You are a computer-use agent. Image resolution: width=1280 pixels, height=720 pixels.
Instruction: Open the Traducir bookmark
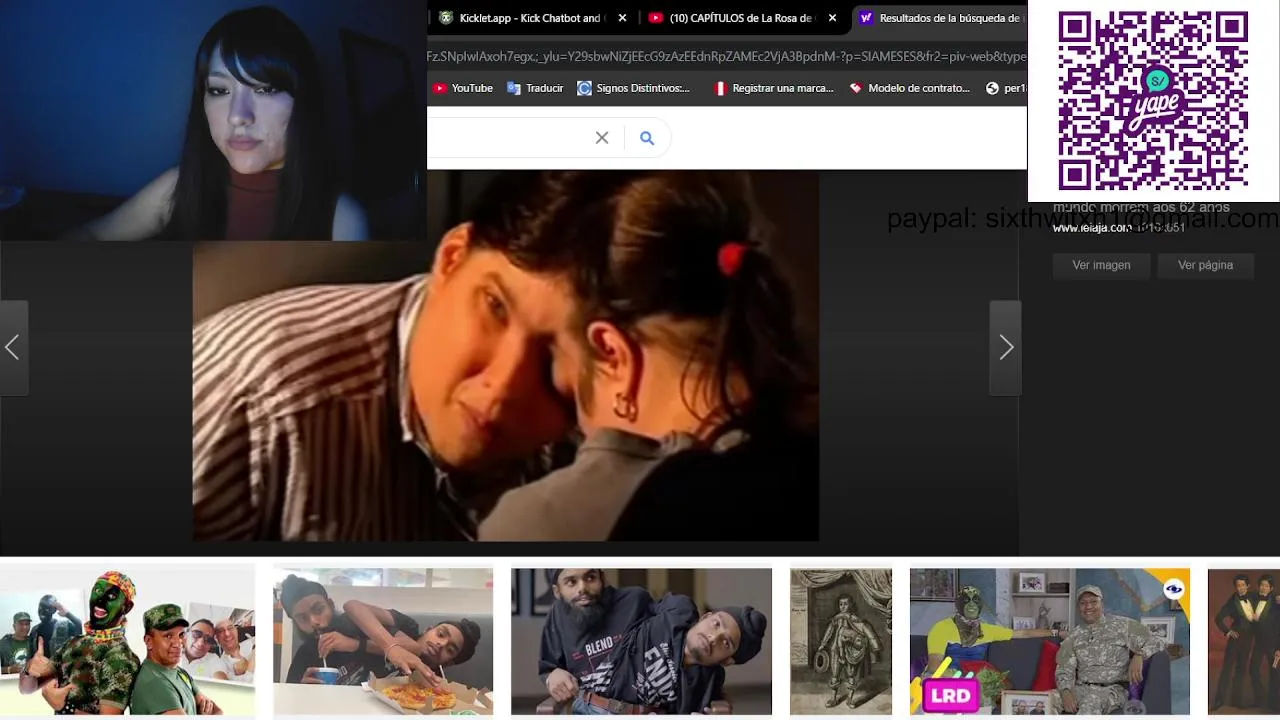pyautogui.click(x=535, y=88)
